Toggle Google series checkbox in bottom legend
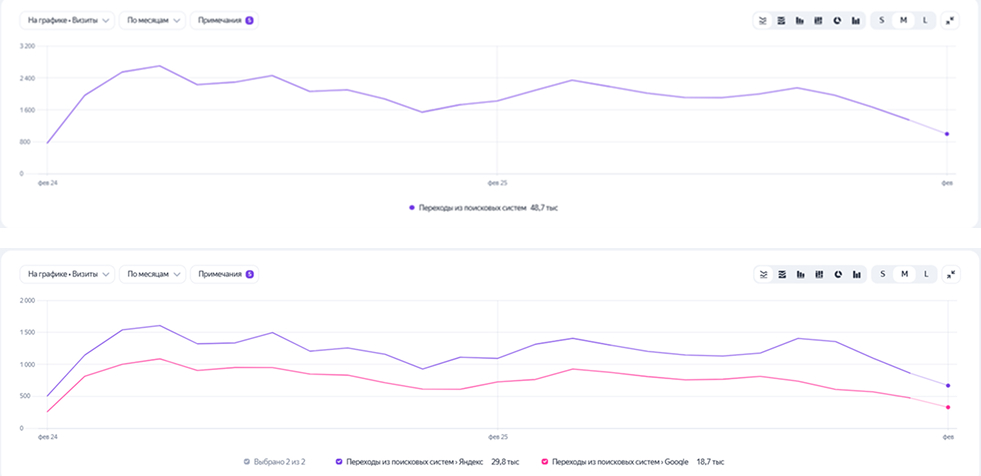Screen dimensions: 981x476 click(x=544, y=462)
